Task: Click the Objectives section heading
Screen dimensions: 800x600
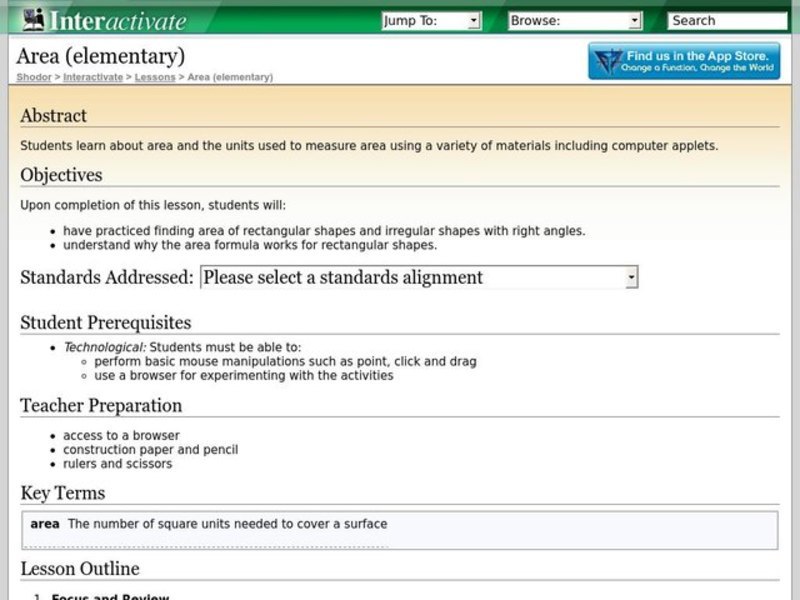Action: [61, 175]
